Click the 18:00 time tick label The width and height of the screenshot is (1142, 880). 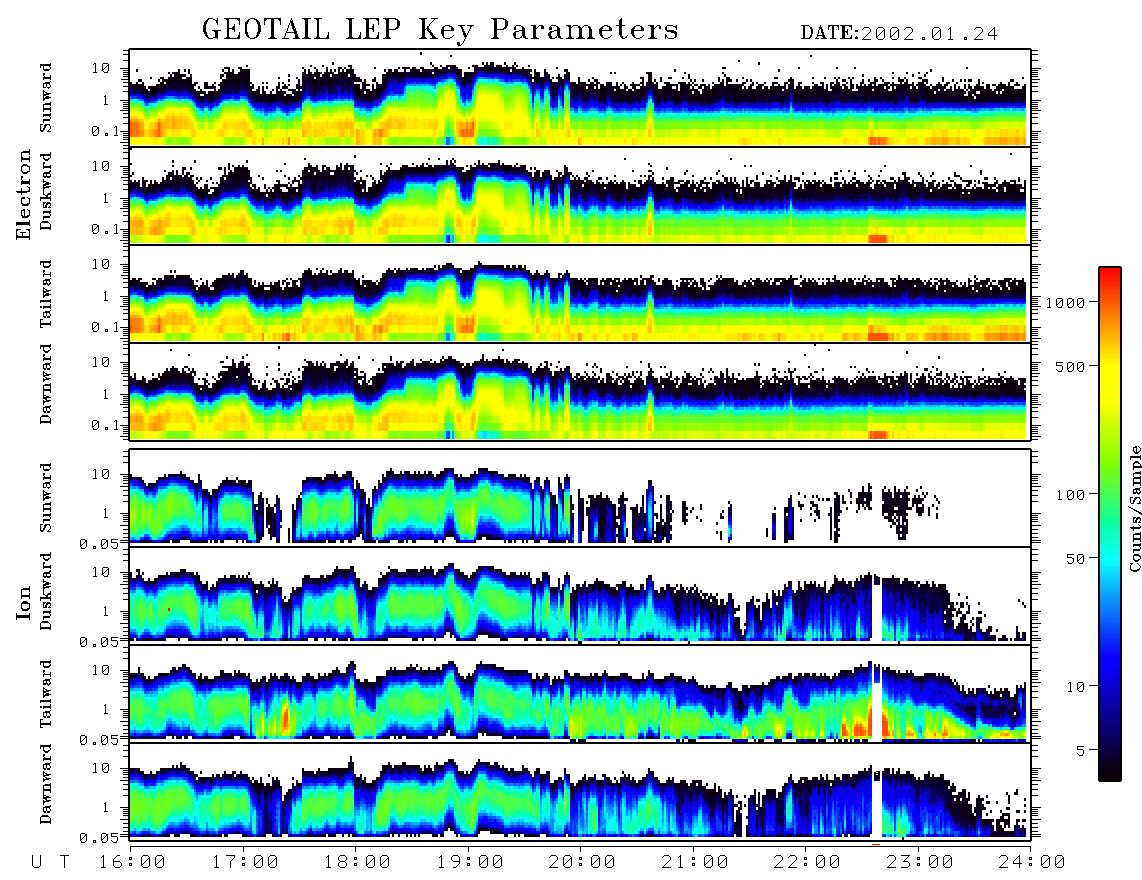pos(358,862)
